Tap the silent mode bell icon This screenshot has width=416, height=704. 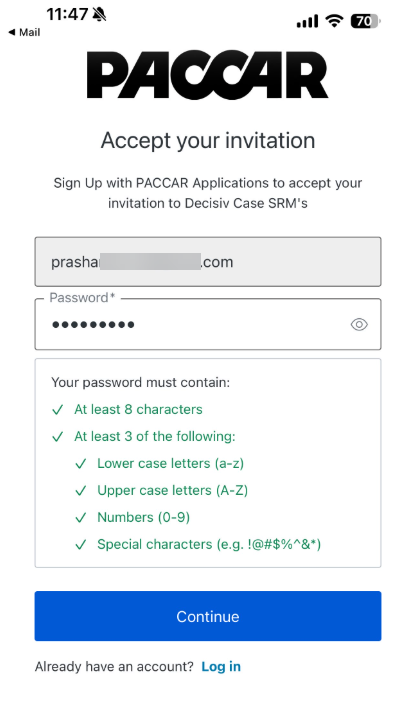[99, 15]
